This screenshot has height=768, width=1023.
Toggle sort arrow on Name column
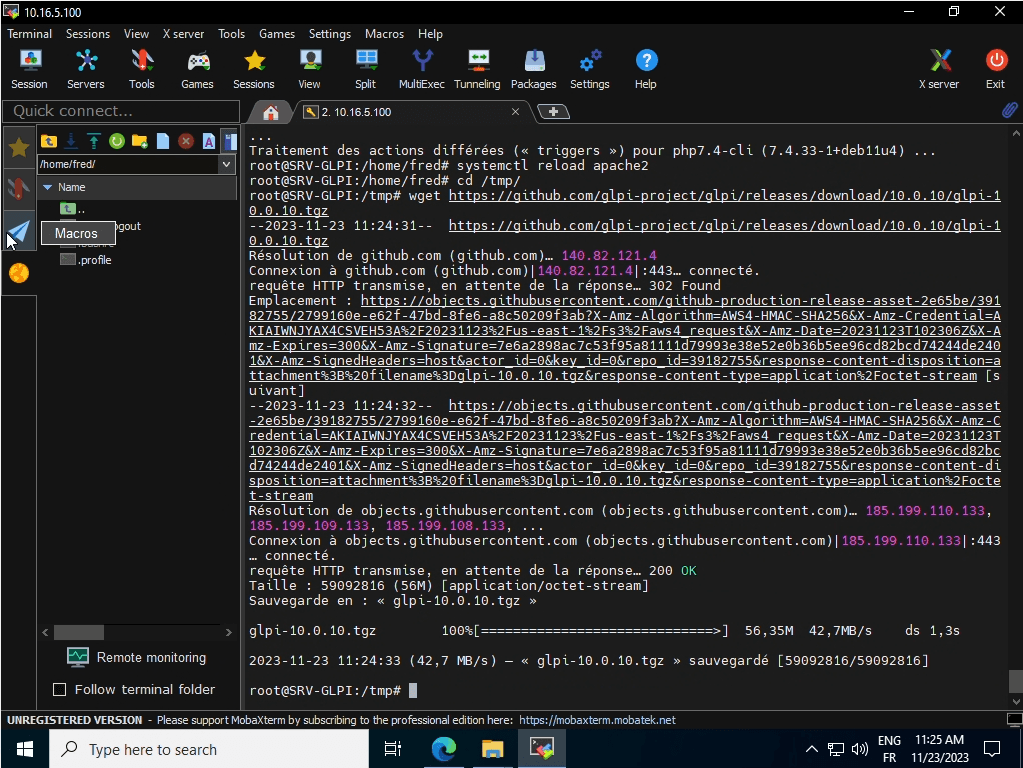coord(47,187)
